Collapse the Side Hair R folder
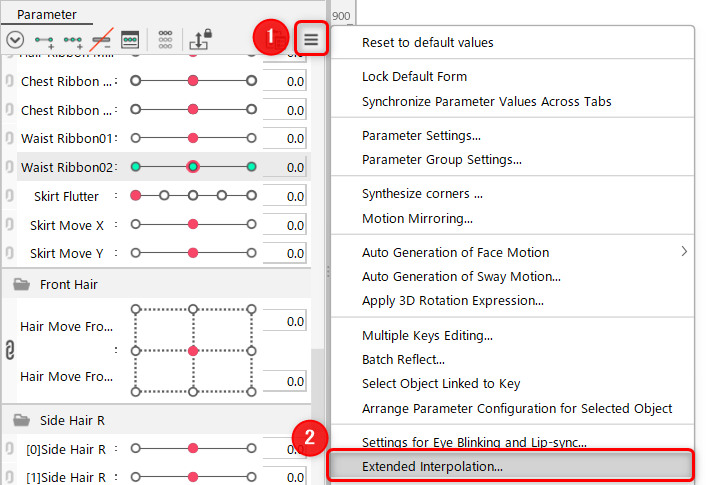The width and height of the screenshot is (707, 485). [x=21, y=420]
